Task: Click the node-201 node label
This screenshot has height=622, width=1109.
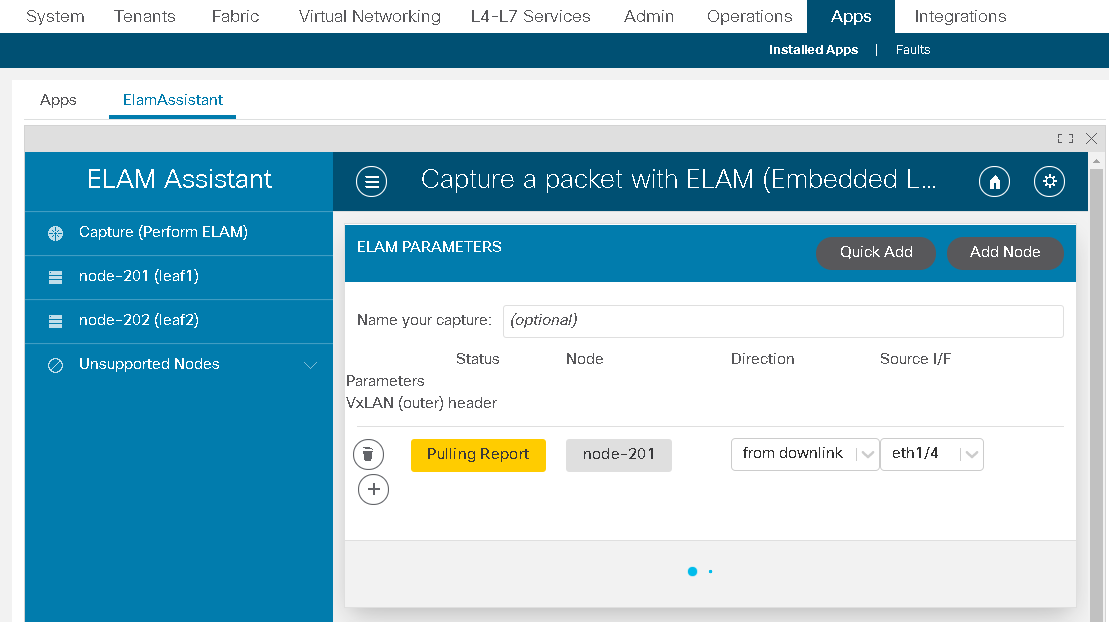Action: point(619,455)
